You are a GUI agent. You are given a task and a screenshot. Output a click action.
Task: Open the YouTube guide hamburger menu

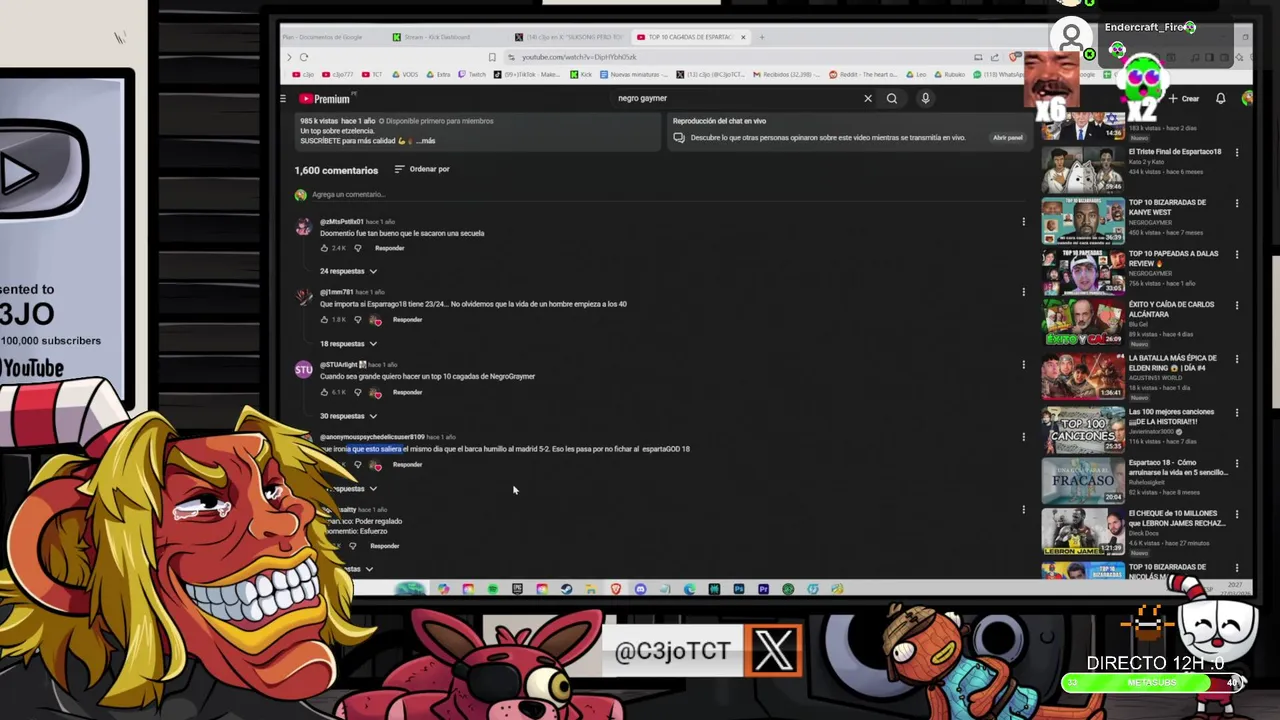point(283,99)
